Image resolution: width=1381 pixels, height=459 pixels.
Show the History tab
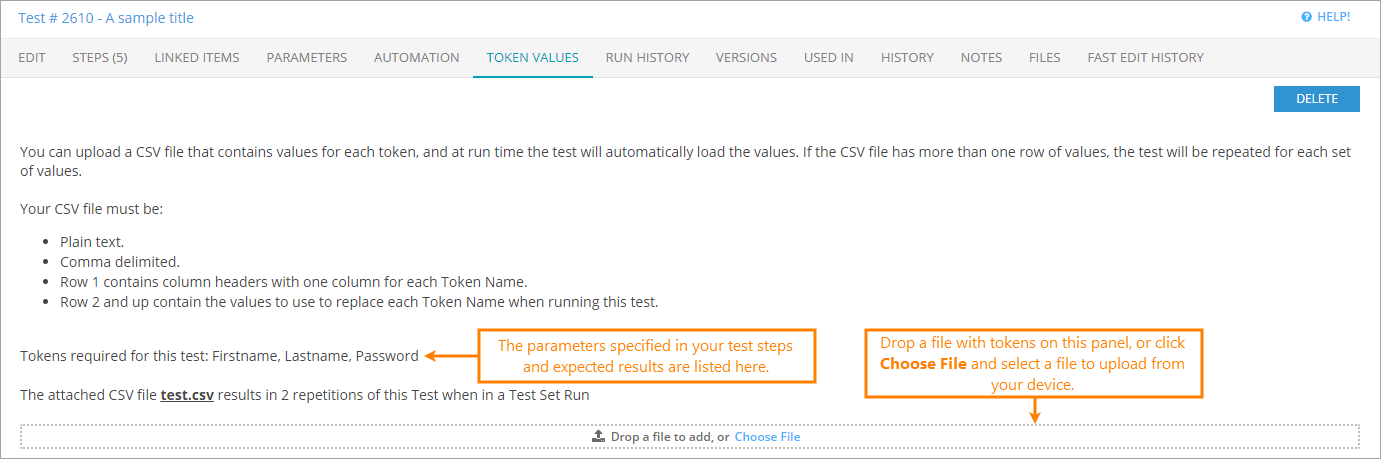[x=907, y=58]
